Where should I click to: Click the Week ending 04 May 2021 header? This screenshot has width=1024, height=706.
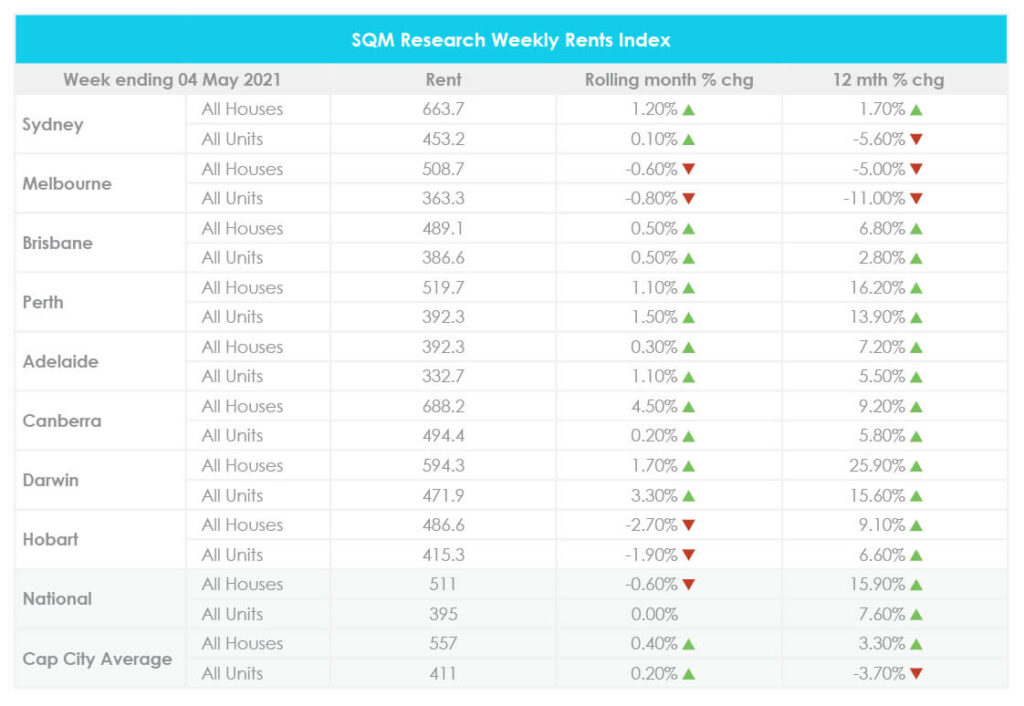[172, 79]
